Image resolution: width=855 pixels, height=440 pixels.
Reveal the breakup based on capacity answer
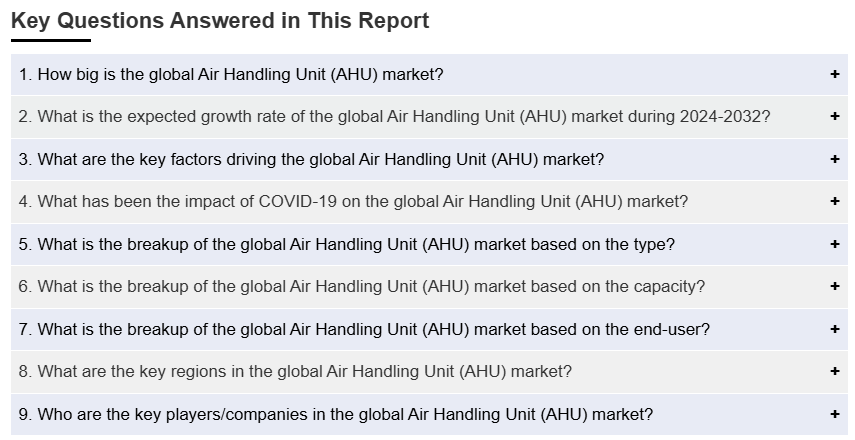pyautogui.click(x=361, y=287)
